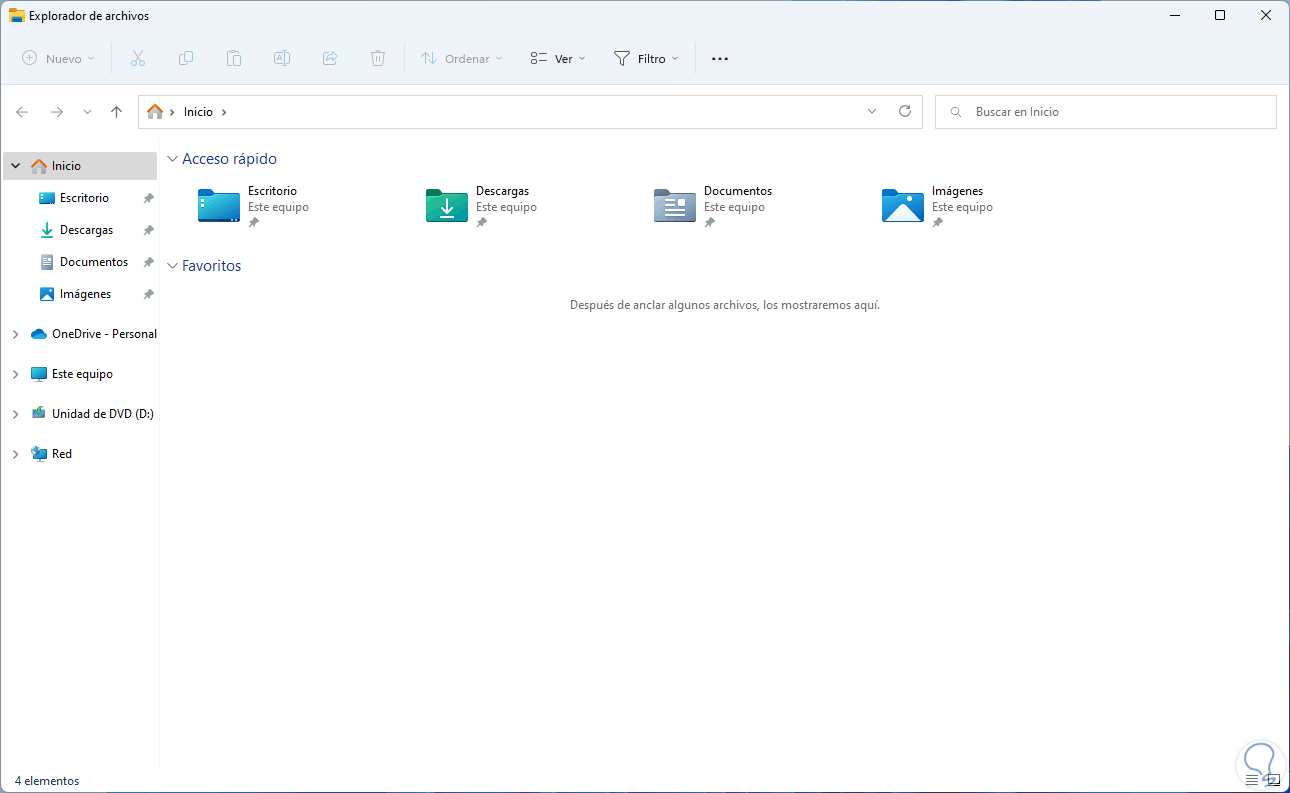The height and width of the screenshot is (793, 1290).
Task: Open the Nuevo dropdown menu
Action: click(x=59, y=59)
